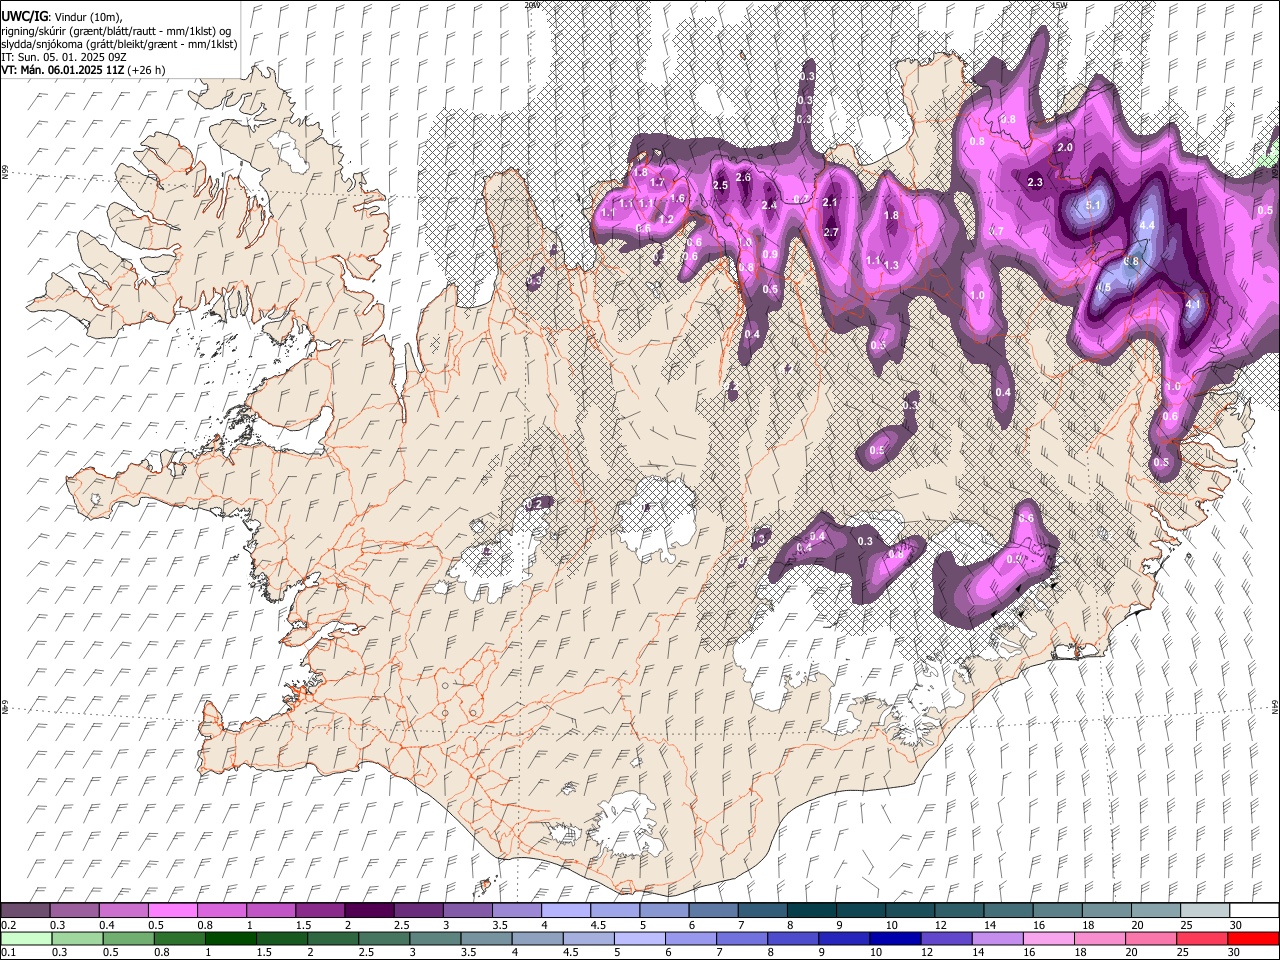
Task: Click the 2.7 precipitation value on map
Action: click(831, 232)
